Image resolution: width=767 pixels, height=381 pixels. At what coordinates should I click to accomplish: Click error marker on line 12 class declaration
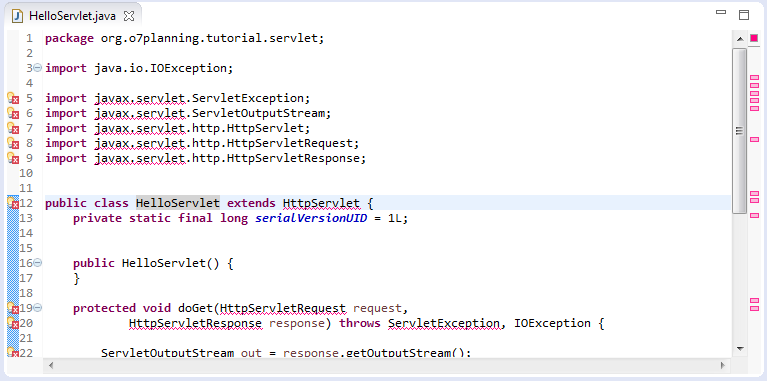(13, 203)
